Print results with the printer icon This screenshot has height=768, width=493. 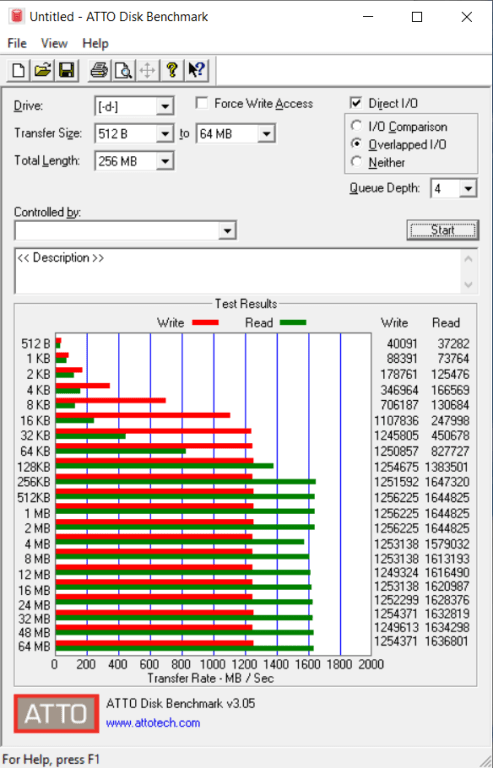[x=99, y=70]
